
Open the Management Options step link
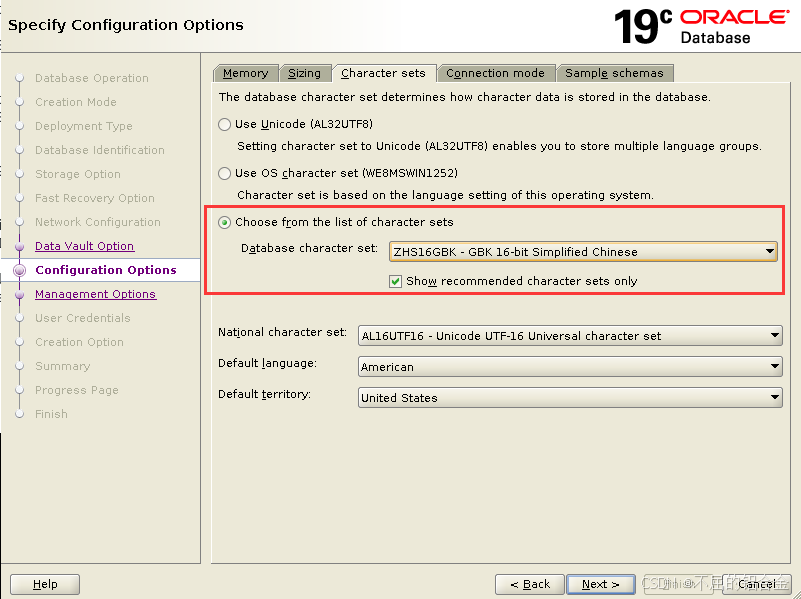point(96,294)
